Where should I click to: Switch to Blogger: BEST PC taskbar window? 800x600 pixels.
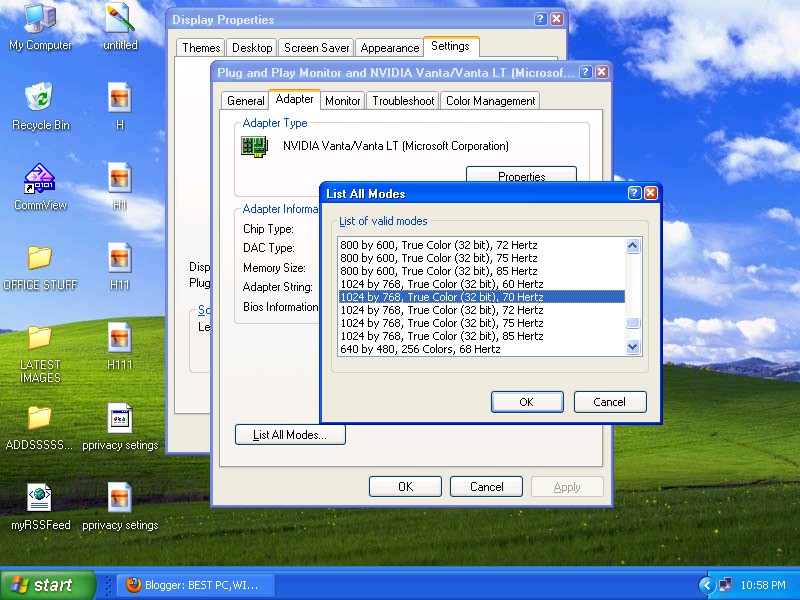point(196,585)
